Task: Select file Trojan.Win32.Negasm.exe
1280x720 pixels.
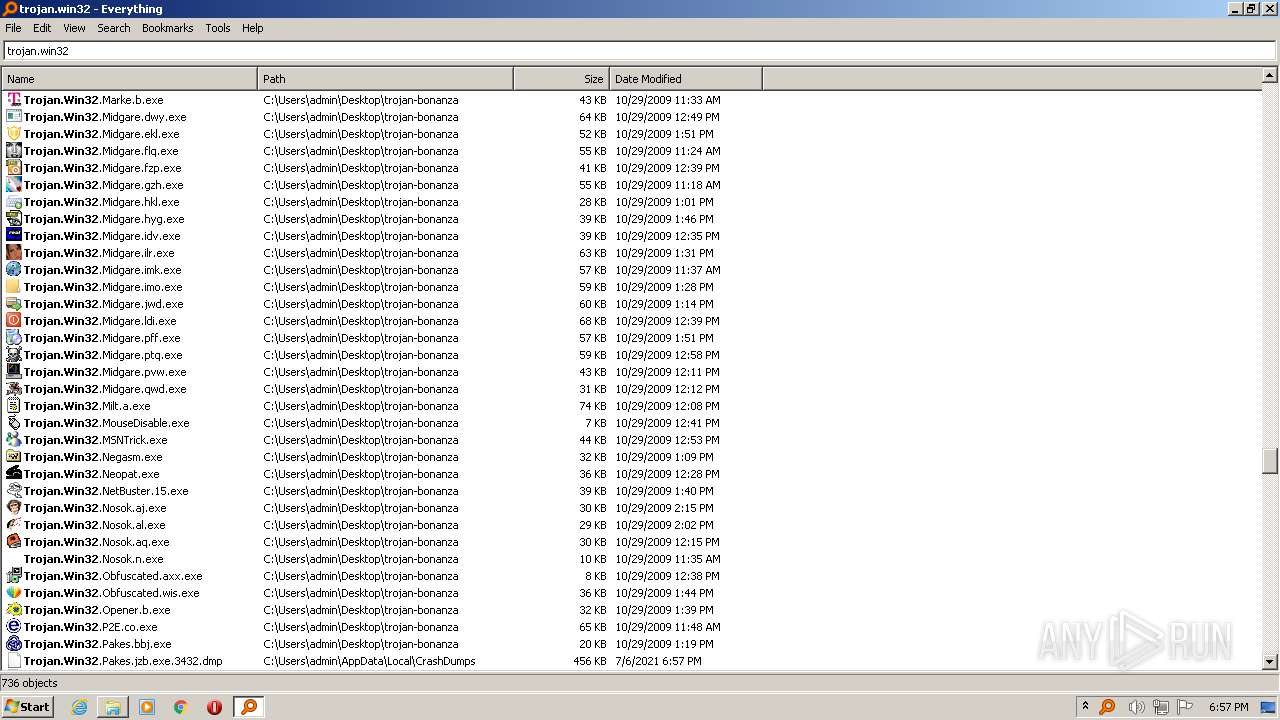Action: (93, 457)
